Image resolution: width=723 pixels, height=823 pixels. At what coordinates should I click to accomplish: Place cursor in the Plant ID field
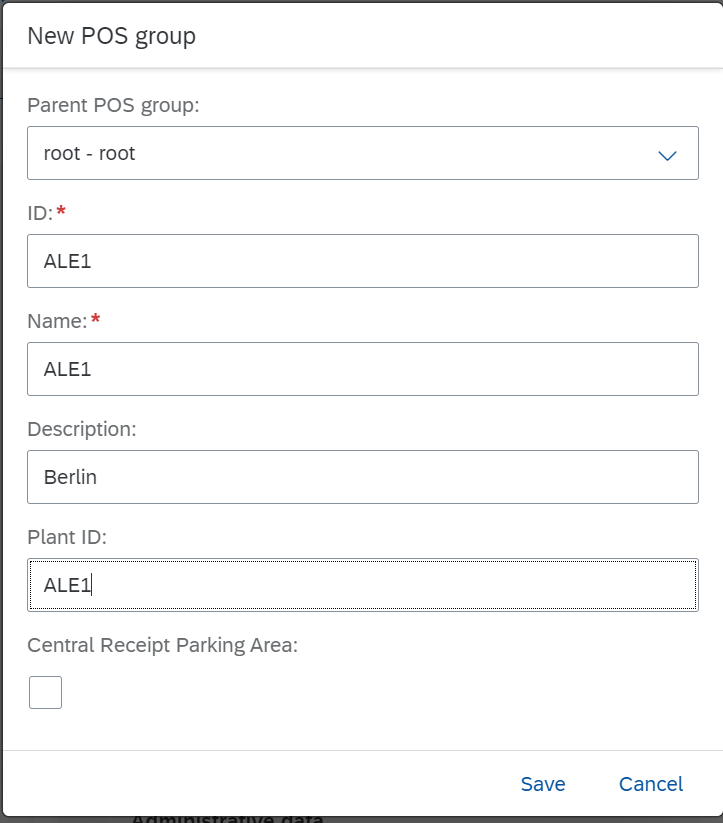pyautogui.click(x=363, y=585)
